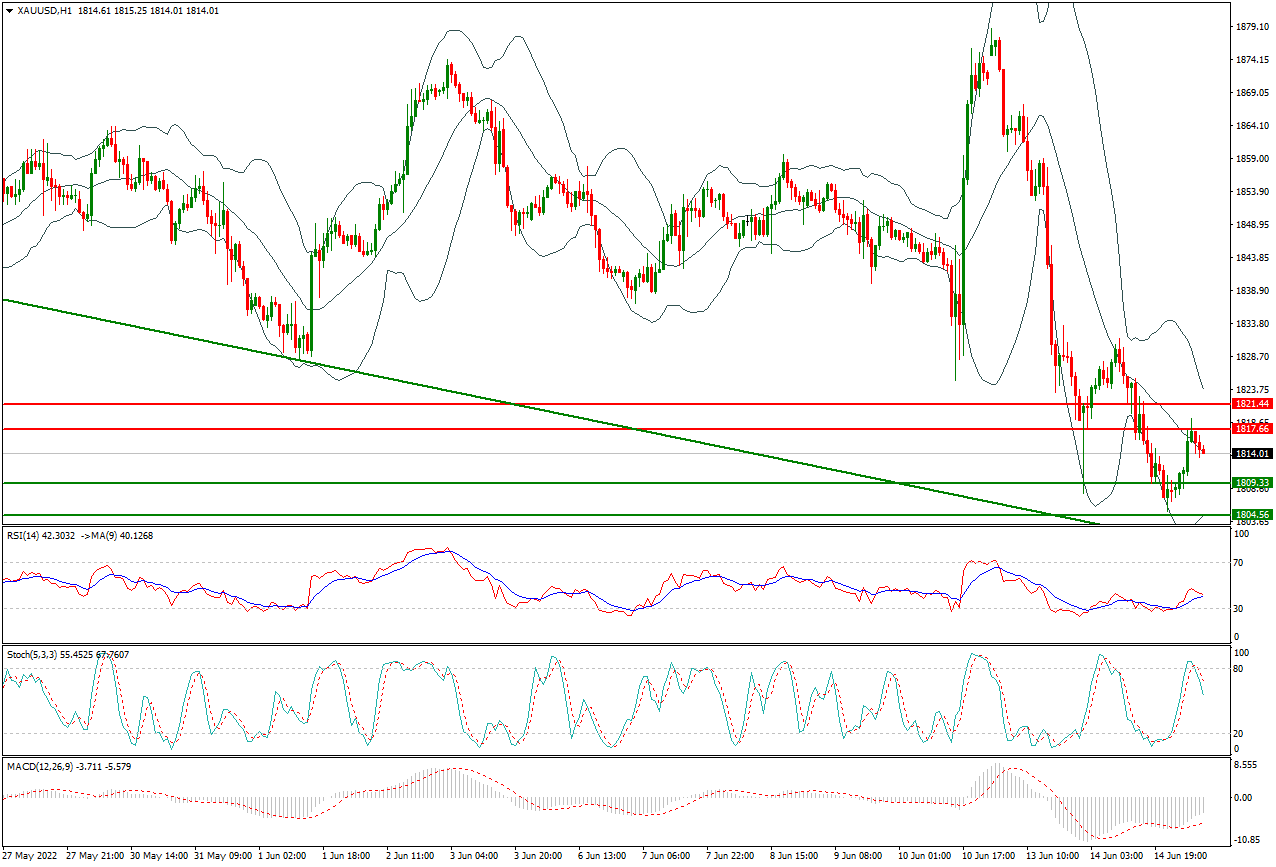Select the red 1821.44 price tag

(1253, 403)
